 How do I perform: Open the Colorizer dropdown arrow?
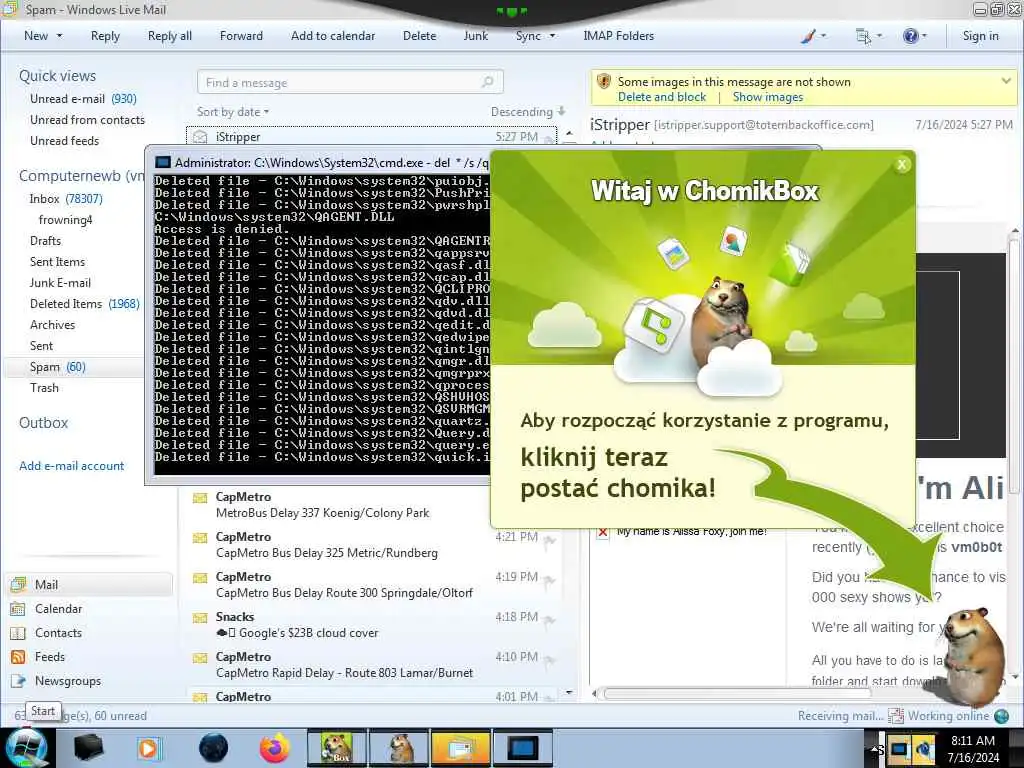(823, 37)
